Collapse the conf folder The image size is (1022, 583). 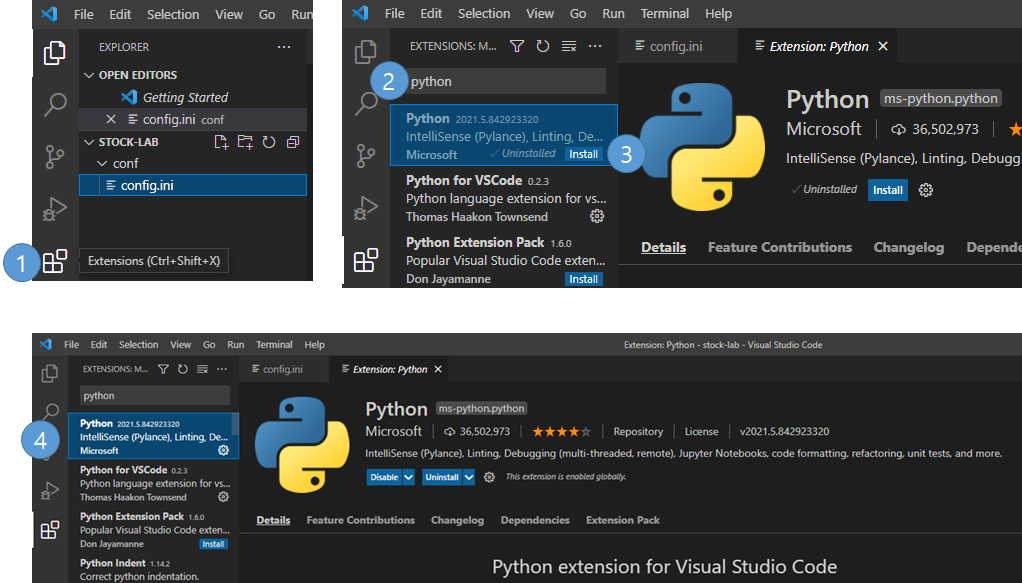[102, 163]
